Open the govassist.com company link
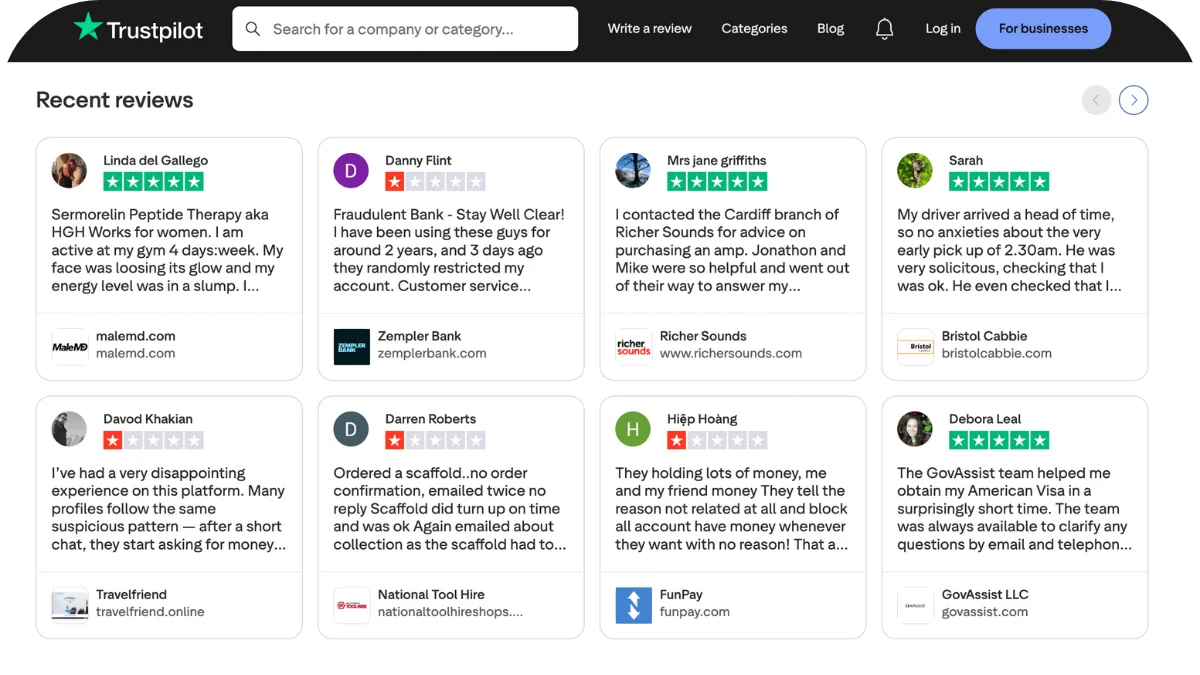 pos(984,612)
